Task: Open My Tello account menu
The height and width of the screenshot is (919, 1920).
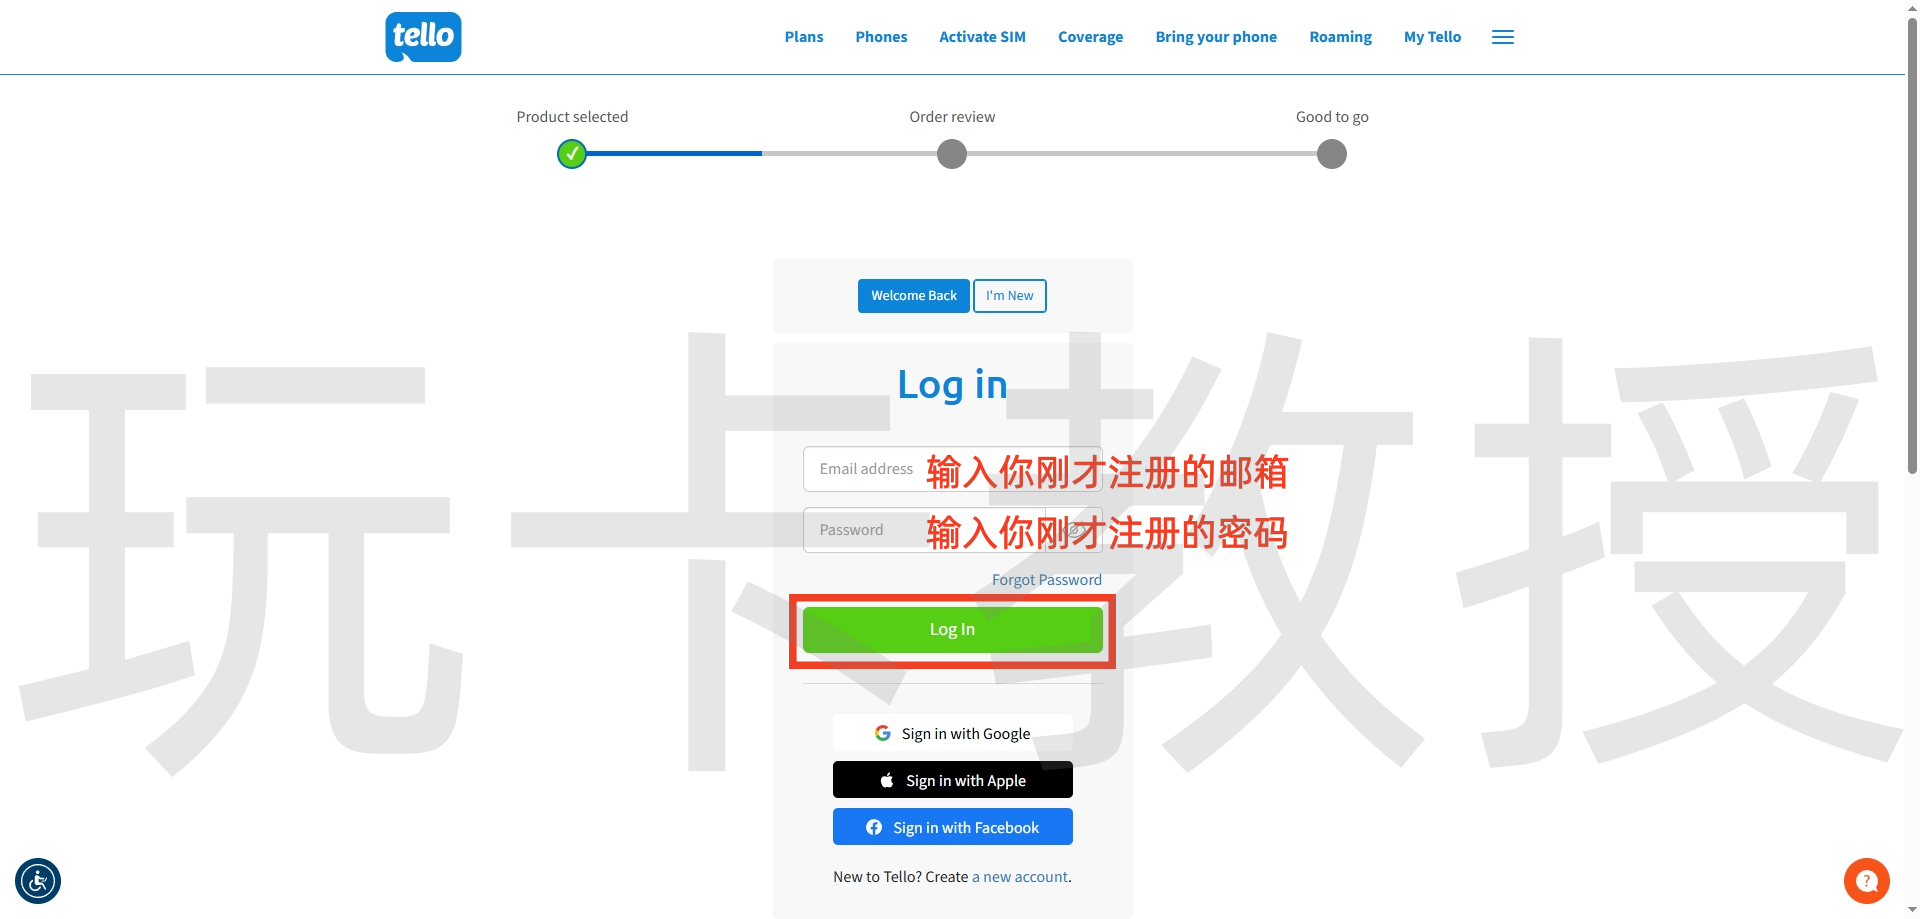Action: pos(1432,37)
